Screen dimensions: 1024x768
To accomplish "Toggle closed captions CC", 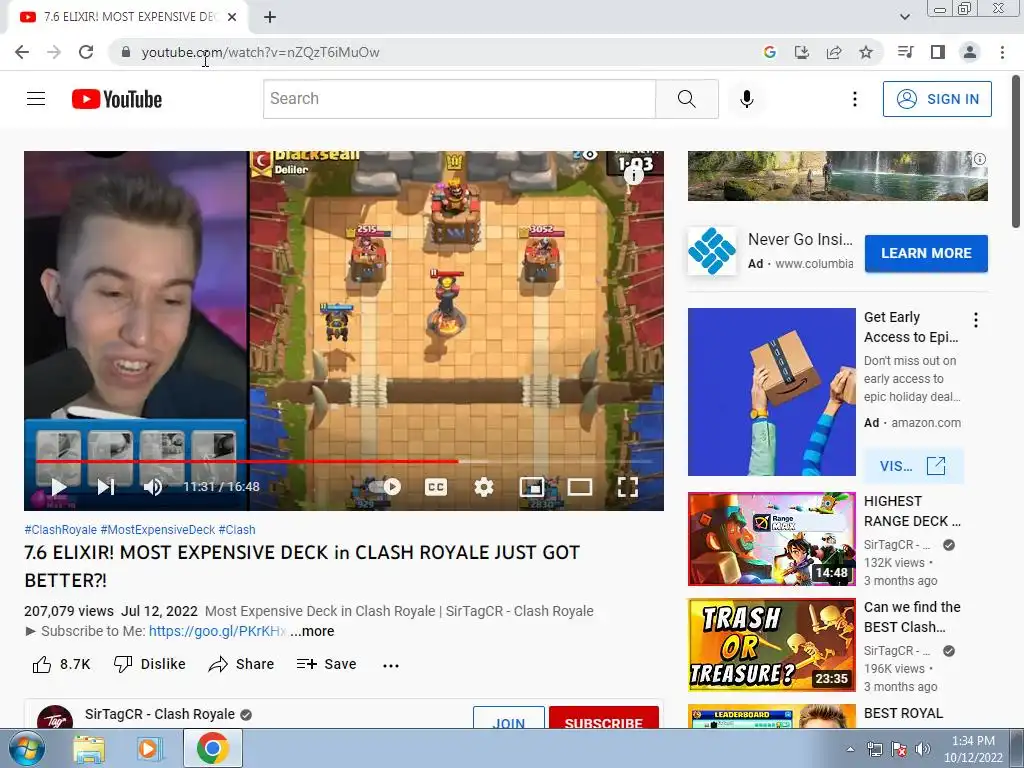I will [x=436, y=487].
